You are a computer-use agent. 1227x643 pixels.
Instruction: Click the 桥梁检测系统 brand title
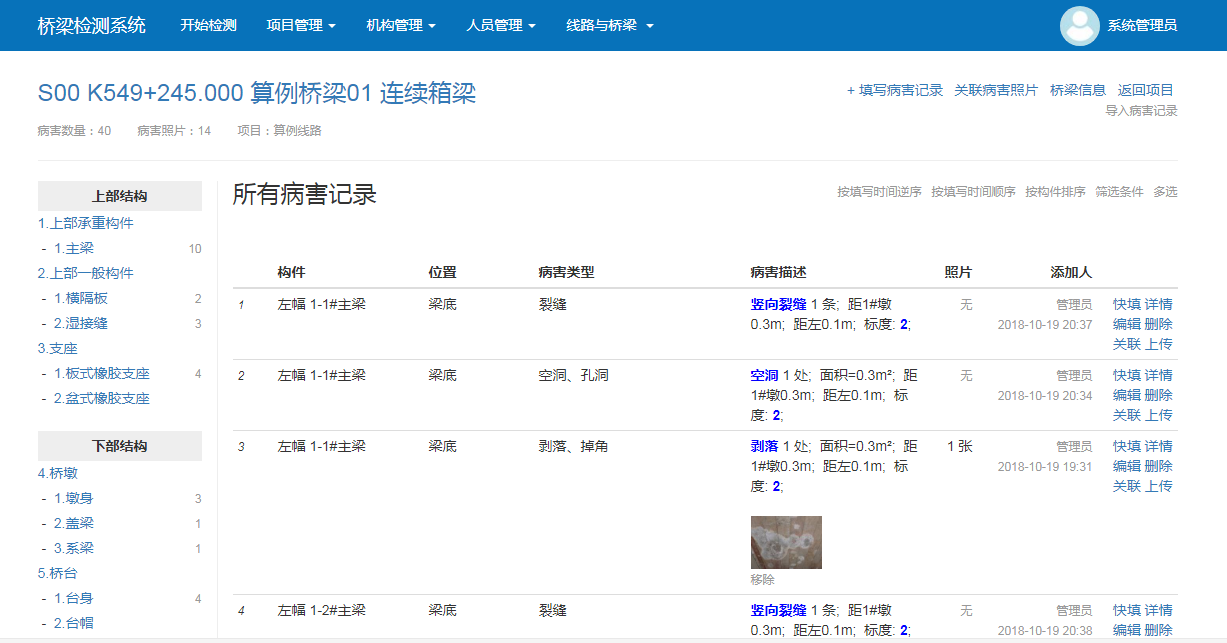[91, 25]
